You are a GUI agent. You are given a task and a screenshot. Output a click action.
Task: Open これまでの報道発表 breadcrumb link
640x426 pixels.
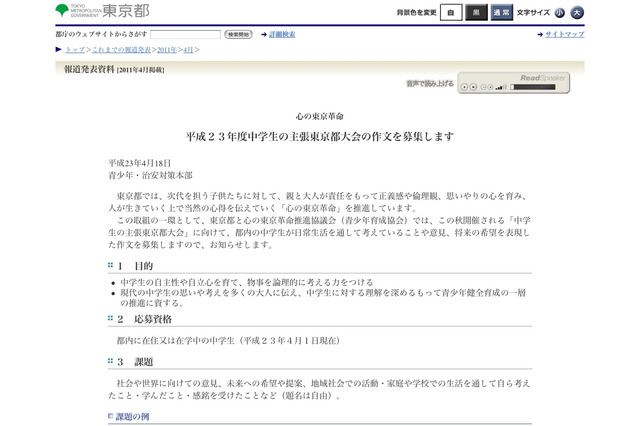[121, 50]
